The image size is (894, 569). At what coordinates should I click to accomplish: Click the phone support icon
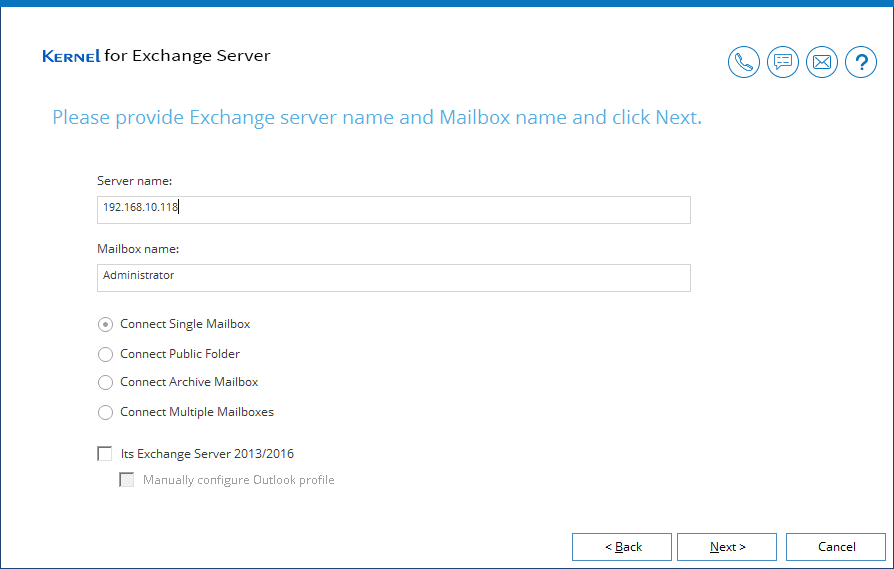743,62
